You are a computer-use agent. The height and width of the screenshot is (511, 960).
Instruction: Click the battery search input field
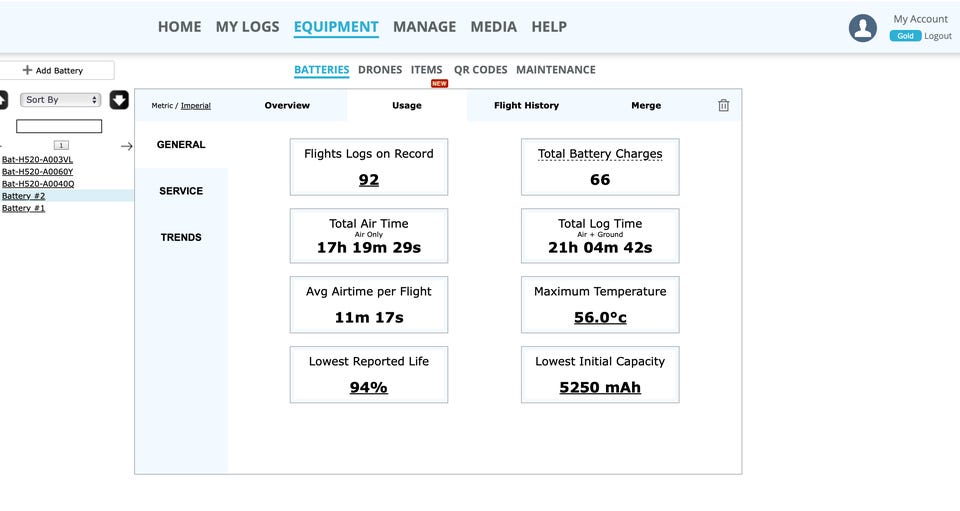tap(59, 126)
